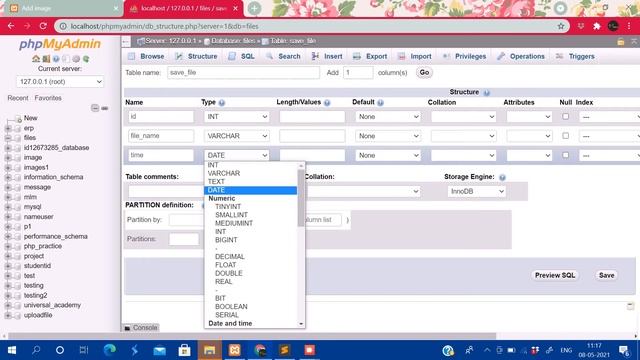640x360 pixels.
Task: Open XAMPP from the taskbar
Action: point(235,350)
